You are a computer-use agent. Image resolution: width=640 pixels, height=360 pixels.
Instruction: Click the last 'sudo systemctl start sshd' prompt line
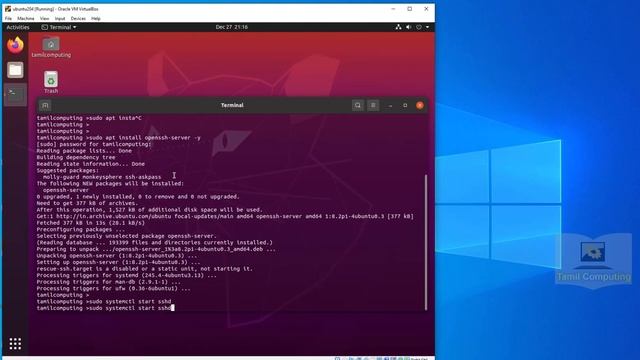coord(105,308)
